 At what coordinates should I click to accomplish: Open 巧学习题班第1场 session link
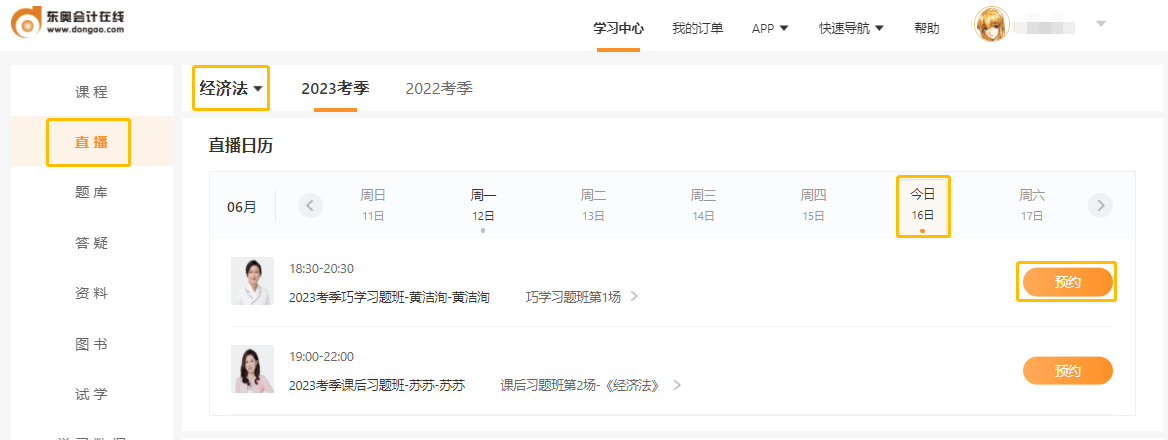pos(581,297)
